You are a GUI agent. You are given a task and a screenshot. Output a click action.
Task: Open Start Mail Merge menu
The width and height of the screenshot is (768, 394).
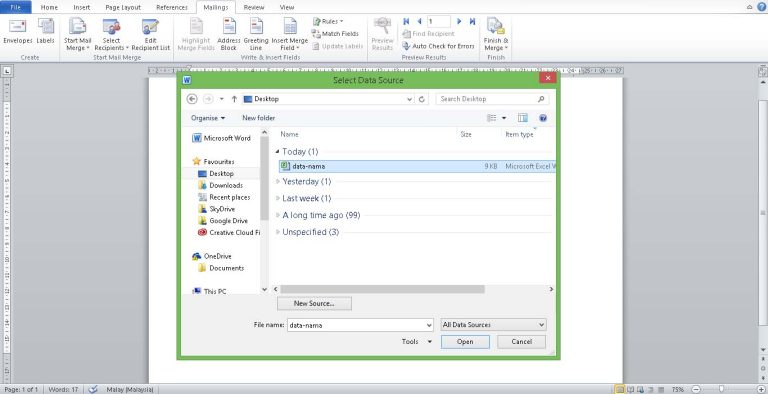click(77, 34)
